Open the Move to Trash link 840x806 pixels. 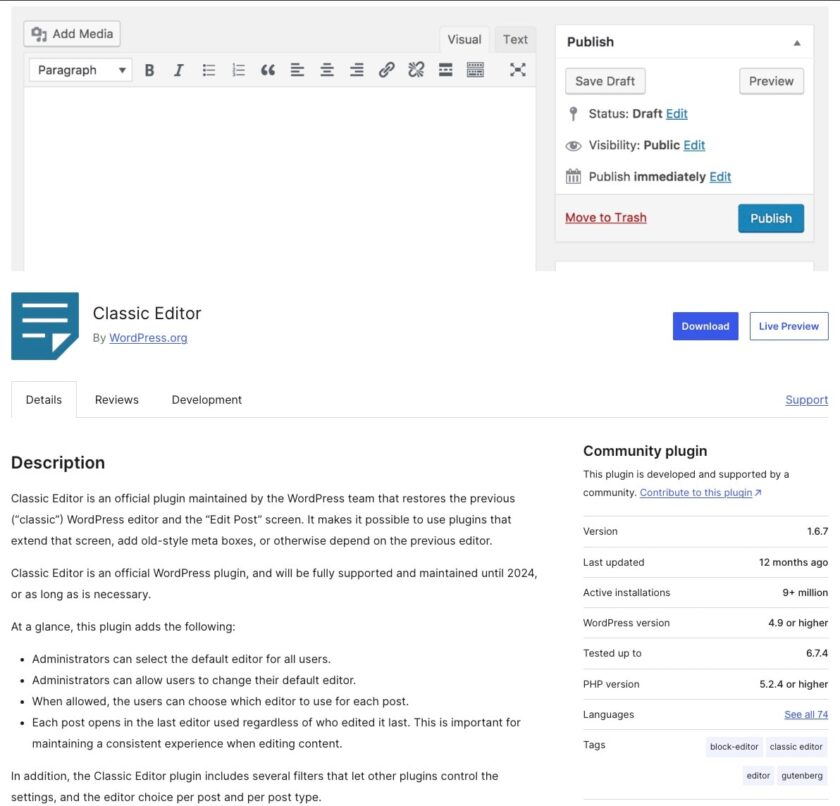(605, 217)
